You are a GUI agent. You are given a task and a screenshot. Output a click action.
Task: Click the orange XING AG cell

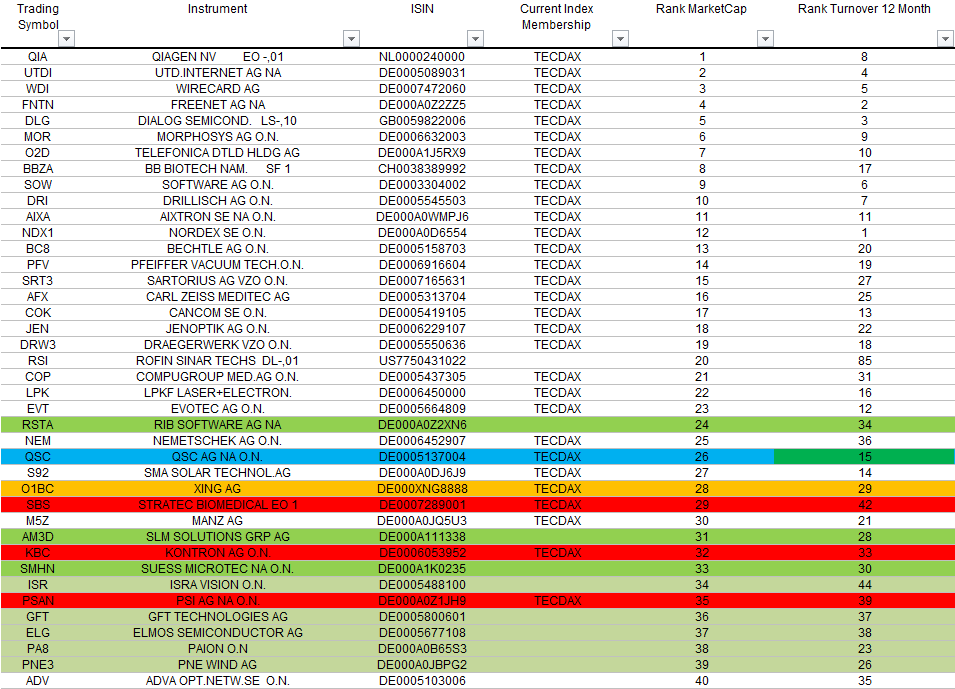point(218,488)
